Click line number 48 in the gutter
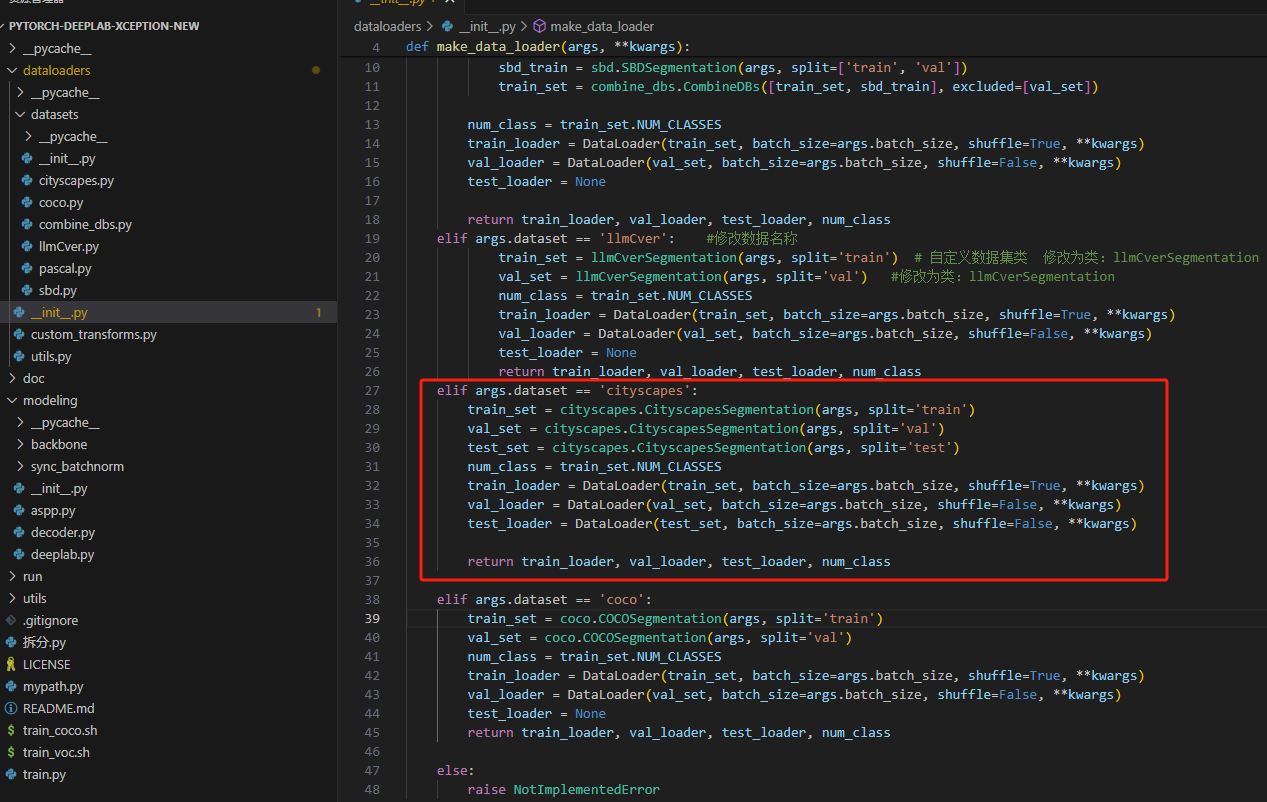 (373, 790)
